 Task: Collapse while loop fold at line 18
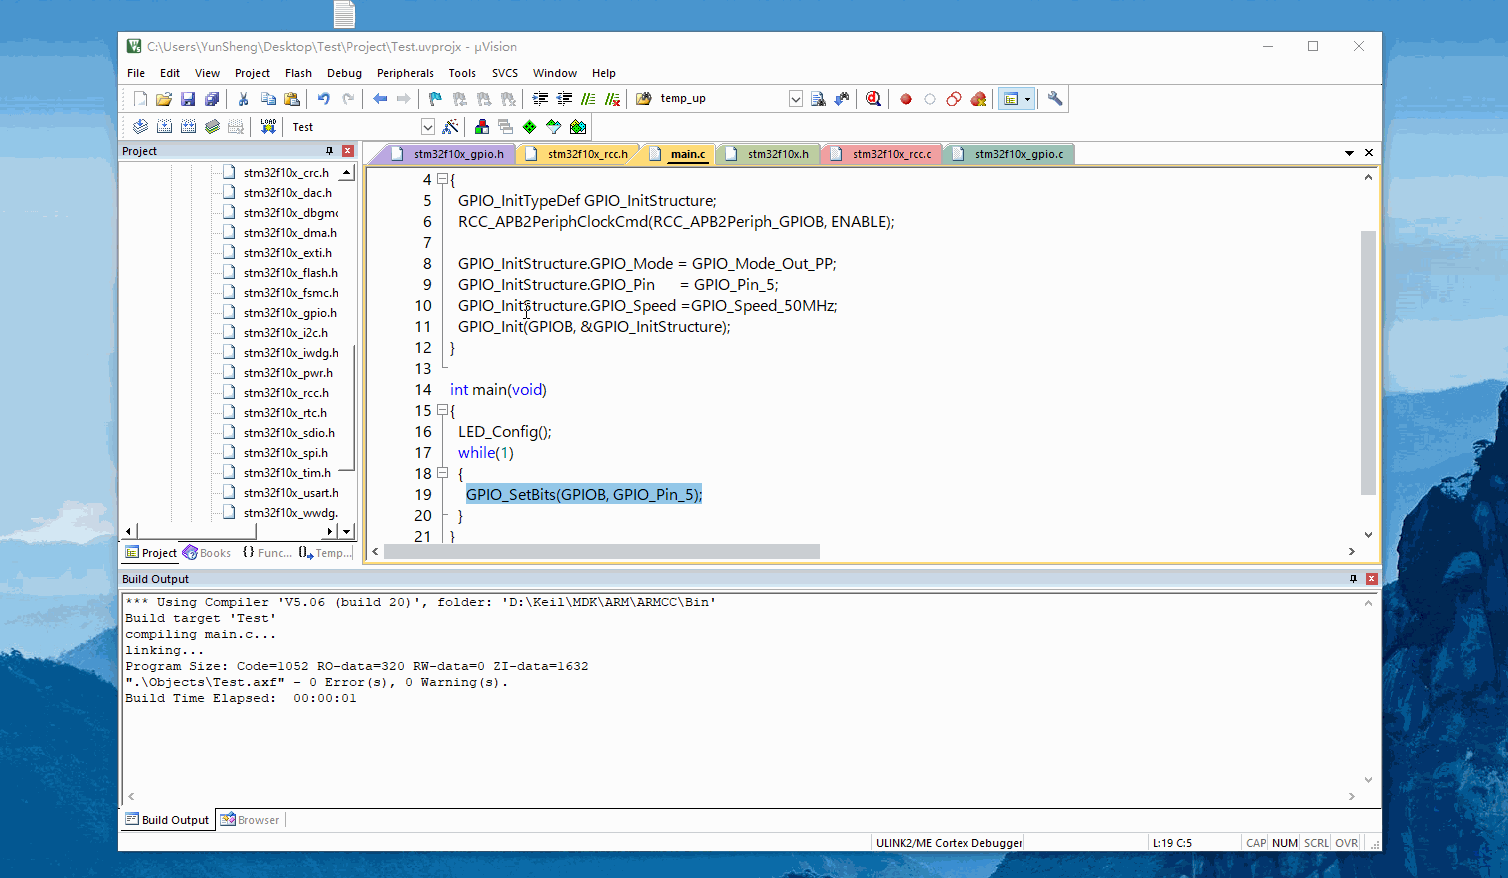tap(442, 473)
